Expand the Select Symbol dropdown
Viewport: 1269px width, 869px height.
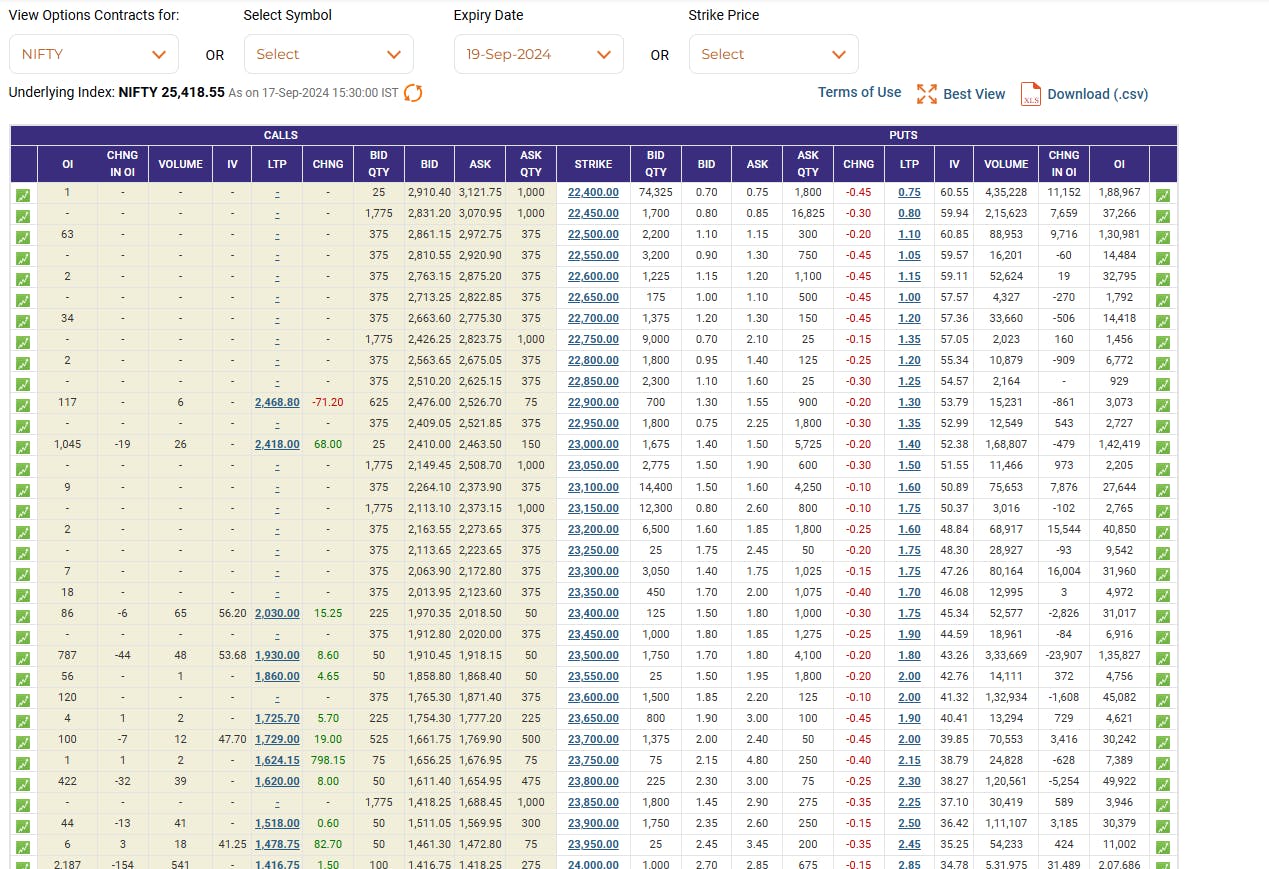click(x=328, y=54)
